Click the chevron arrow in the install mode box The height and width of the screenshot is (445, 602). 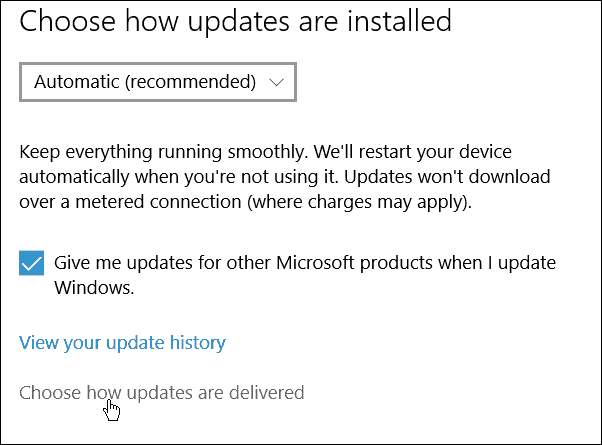[x=276, y=82]
